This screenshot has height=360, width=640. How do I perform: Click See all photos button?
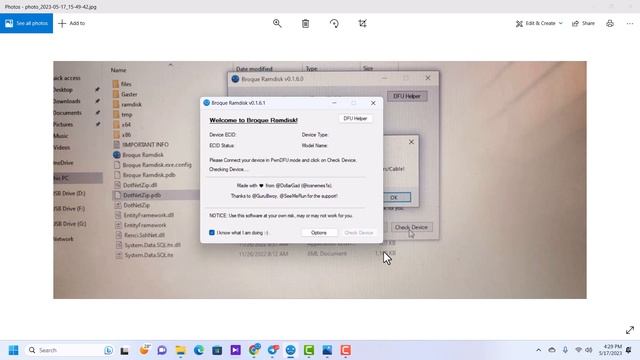[x=27, y=23]
